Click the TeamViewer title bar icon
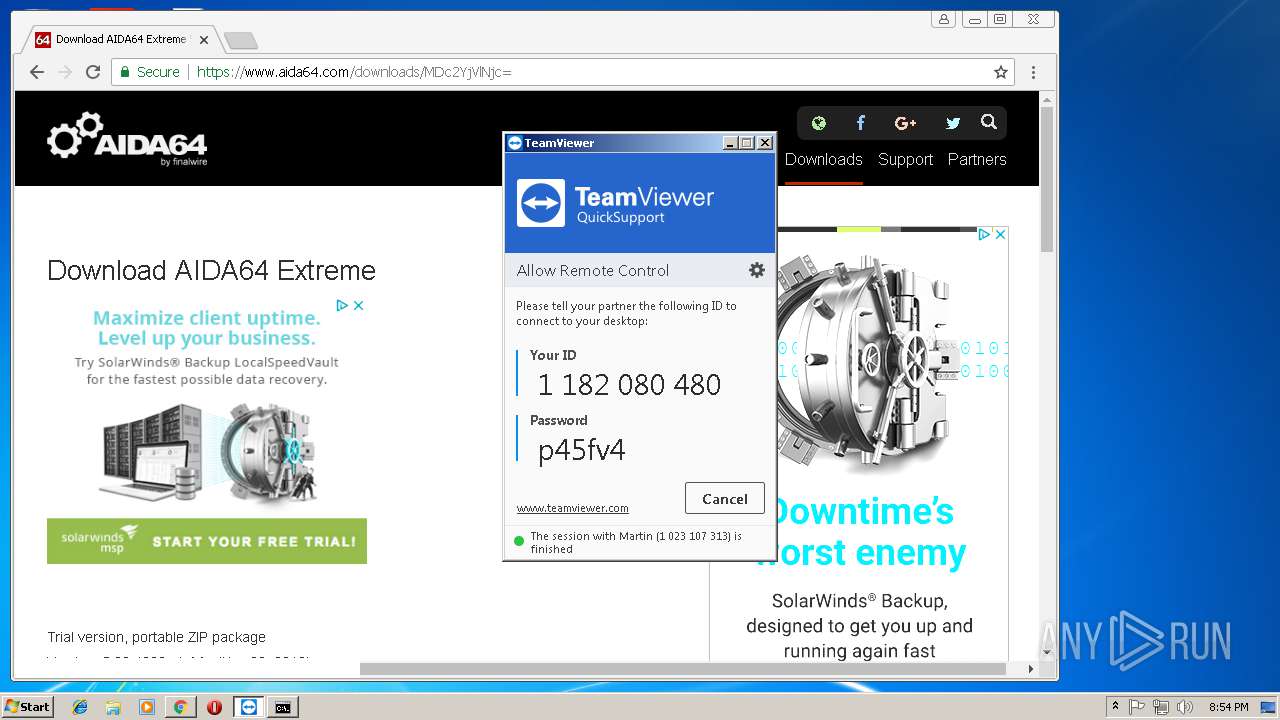Image resolution: width=1280 pixels, height=720 pixels. click(514, 143)
